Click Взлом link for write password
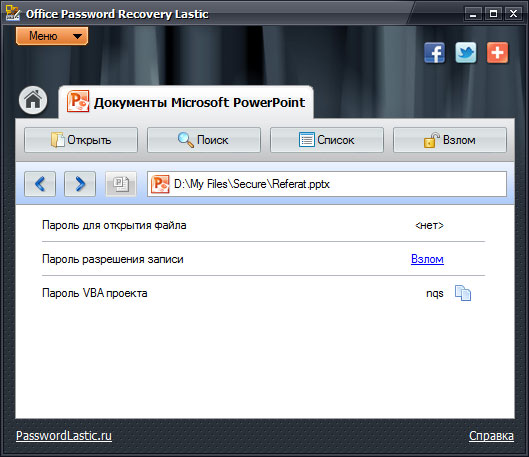The height and width of the screenshot is (457, 529). point(427,259)
